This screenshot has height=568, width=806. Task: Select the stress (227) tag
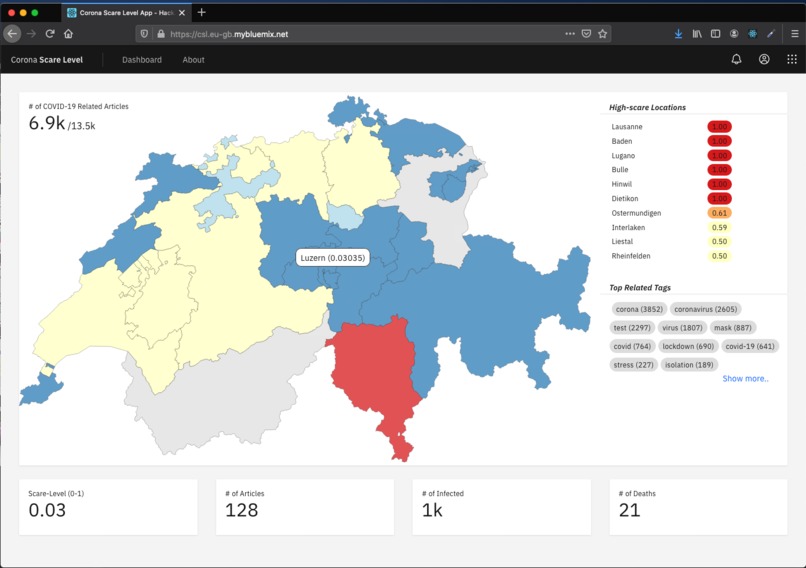click(x=633, y=365)
